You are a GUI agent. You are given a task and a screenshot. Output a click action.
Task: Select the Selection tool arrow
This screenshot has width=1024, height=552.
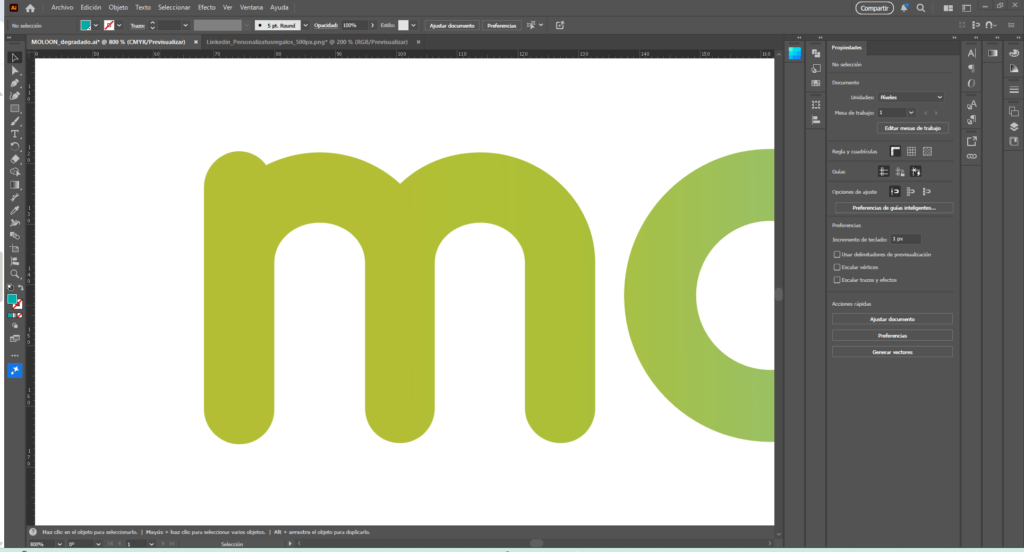tap(14, 58)
